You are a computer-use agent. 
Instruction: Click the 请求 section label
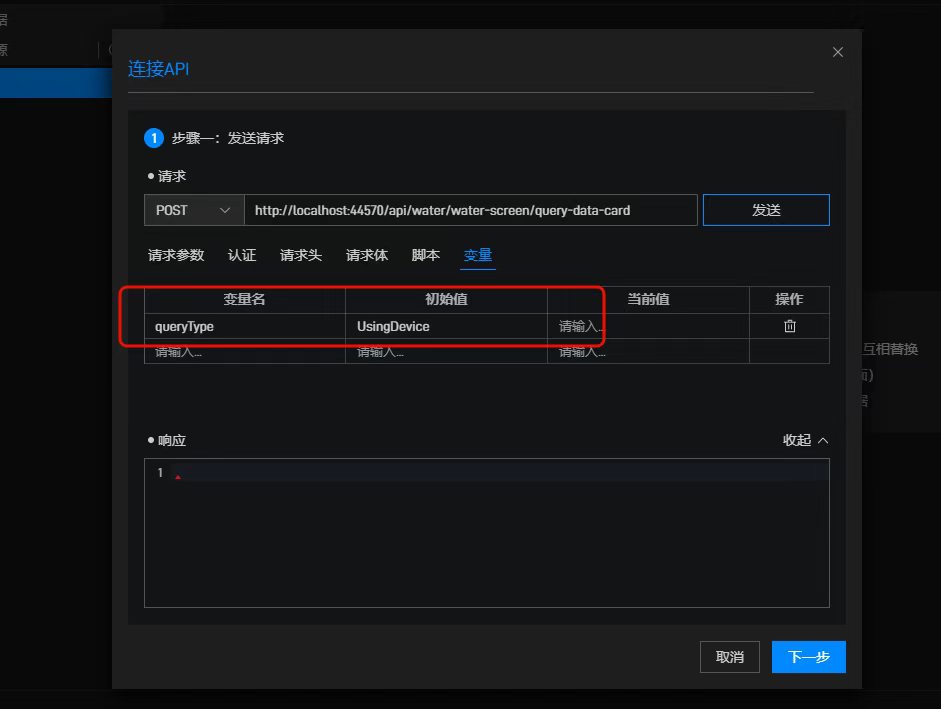[x=172, y=176]
